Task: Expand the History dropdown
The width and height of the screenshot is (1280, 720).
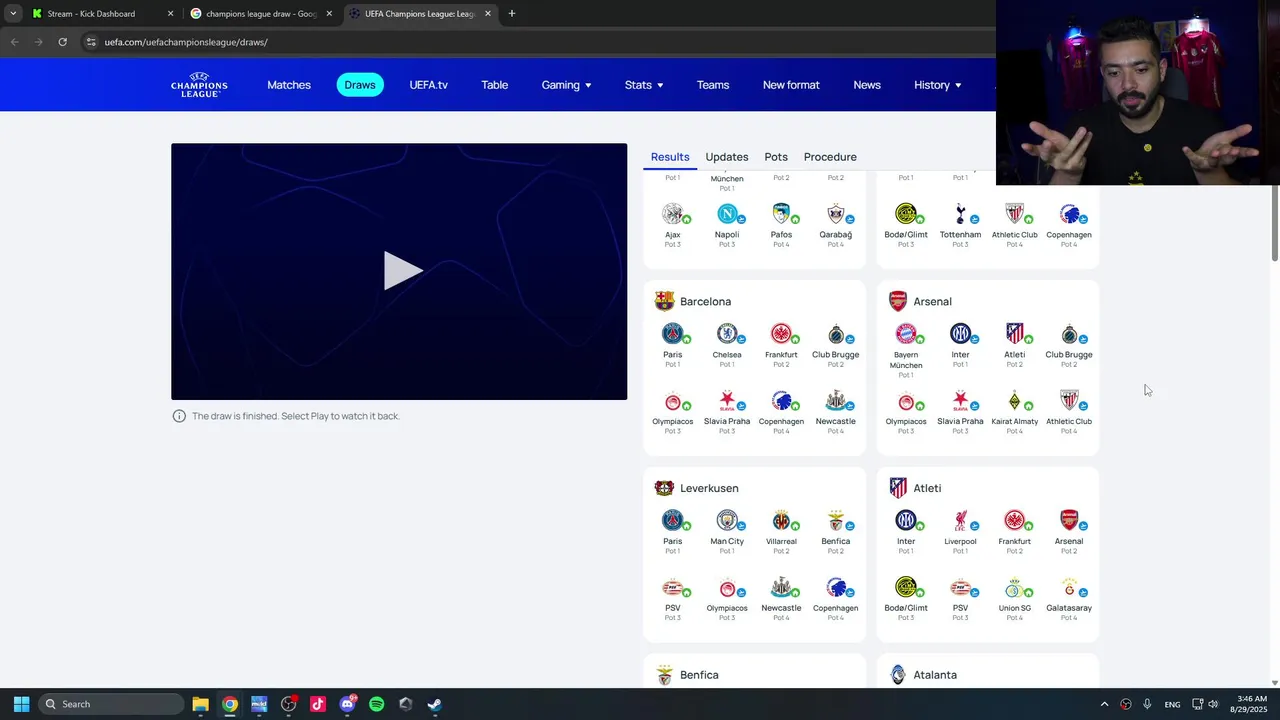Action: (x=938, y=85)
